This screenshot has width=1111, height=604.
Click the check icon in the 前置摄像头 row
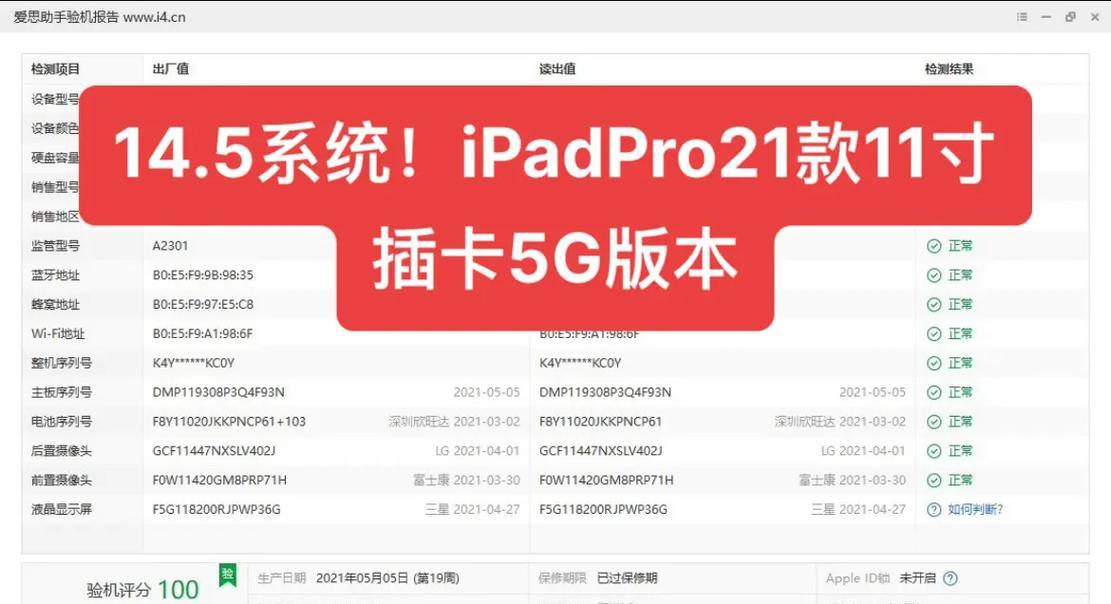934,480
